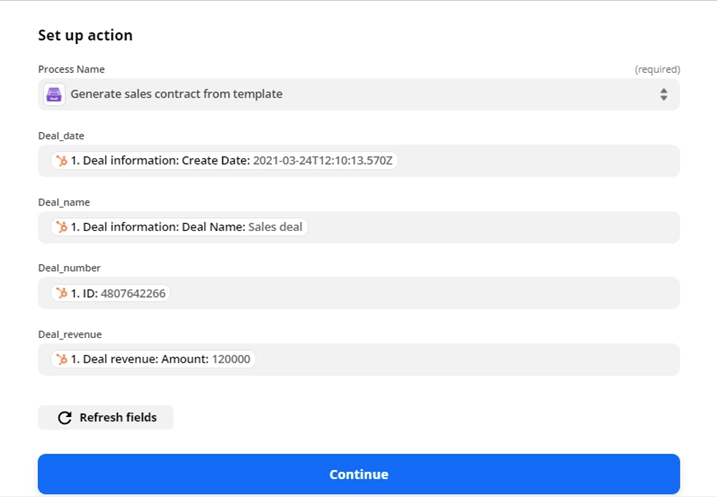Click HubSpot icon in Create Date pill
The height and width of the screenshot is (498, 717).
tap(62, 161)
